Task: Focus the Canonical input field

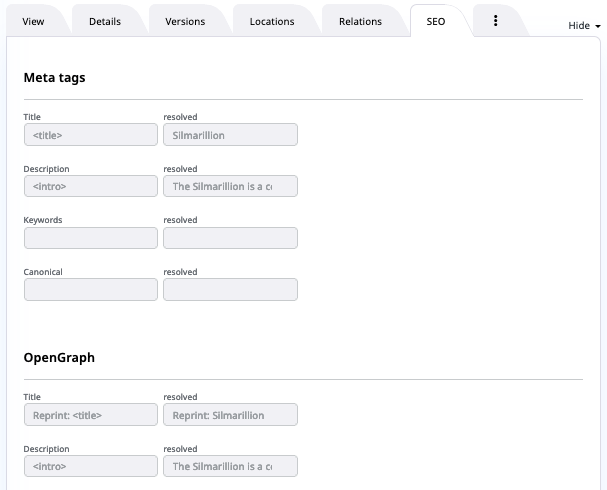Action: tap(90, 290)
